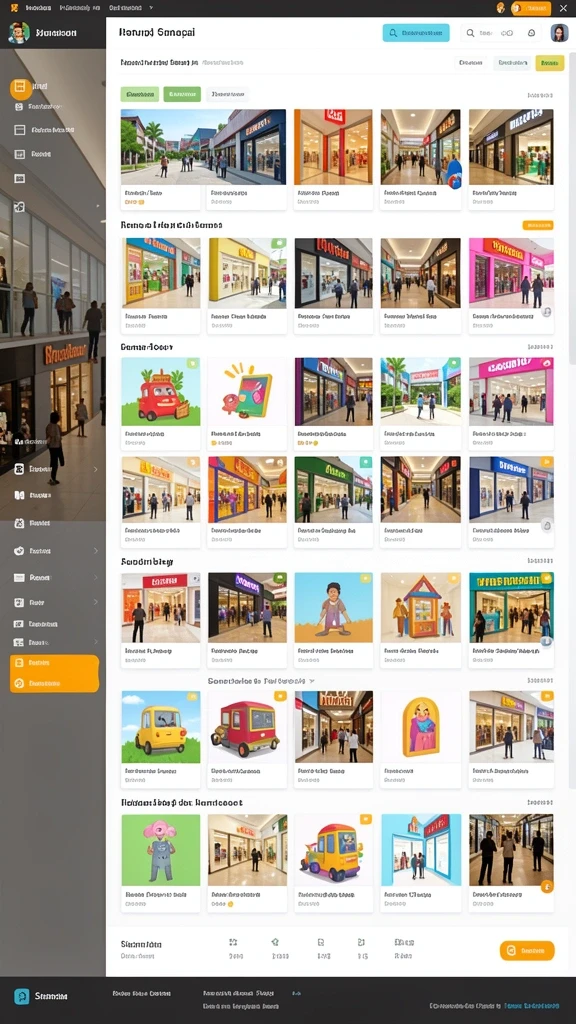
Task: Click the circular icon in header search area
Action: pos(532,33)
